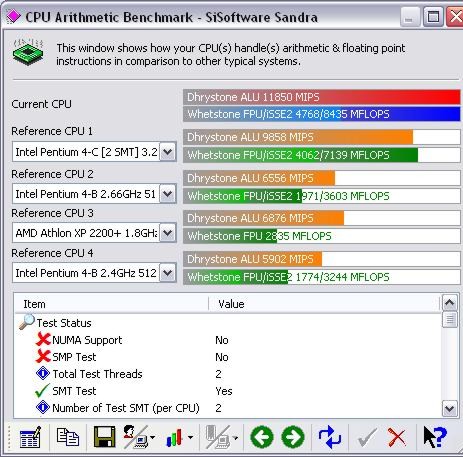Click the person and computer icon

136,437
